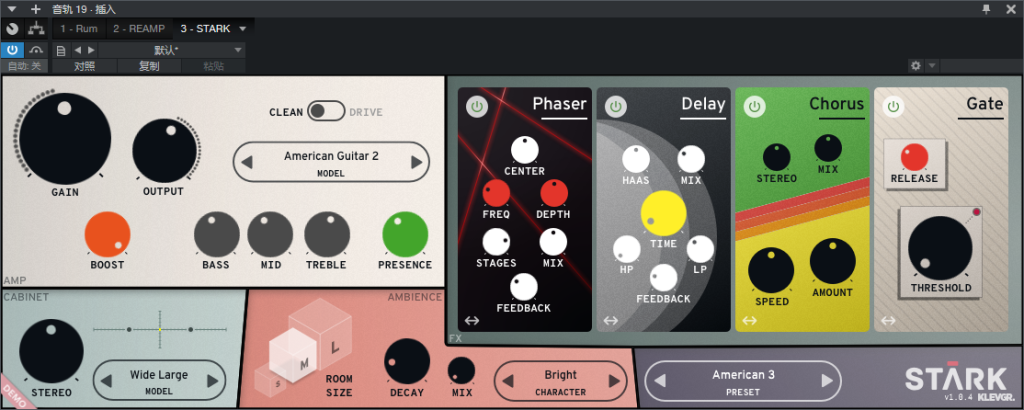
Task: Click the Chorus reorder arrows icon
Action: [x=749, y=321]
